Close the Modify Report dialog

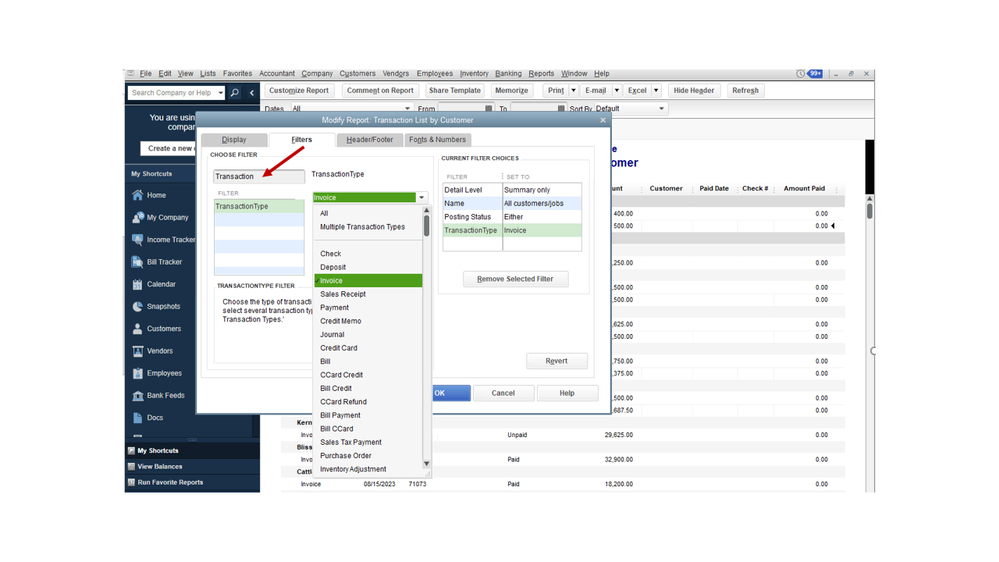coord(603,120)
